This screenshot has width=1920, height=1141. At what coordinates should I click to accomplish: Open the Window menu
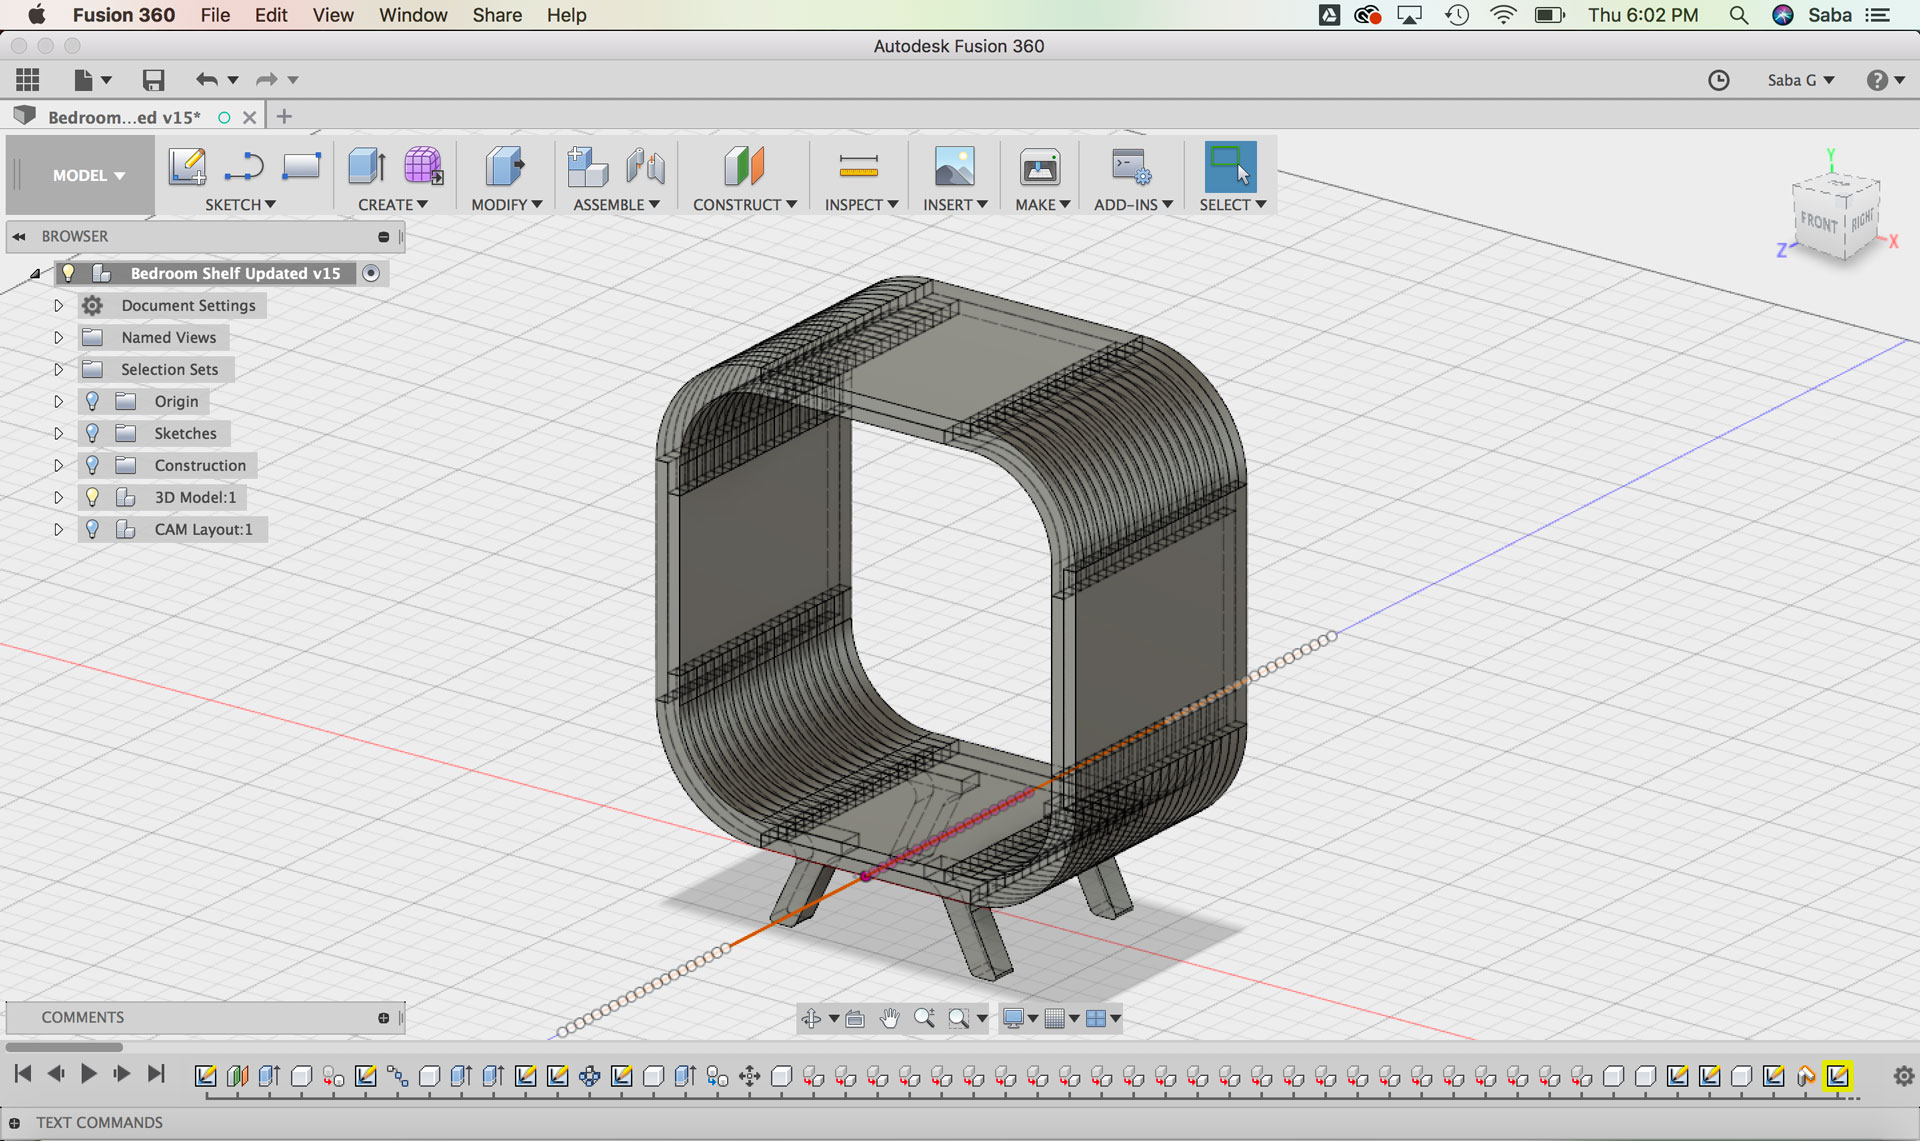tap(412, 15)
